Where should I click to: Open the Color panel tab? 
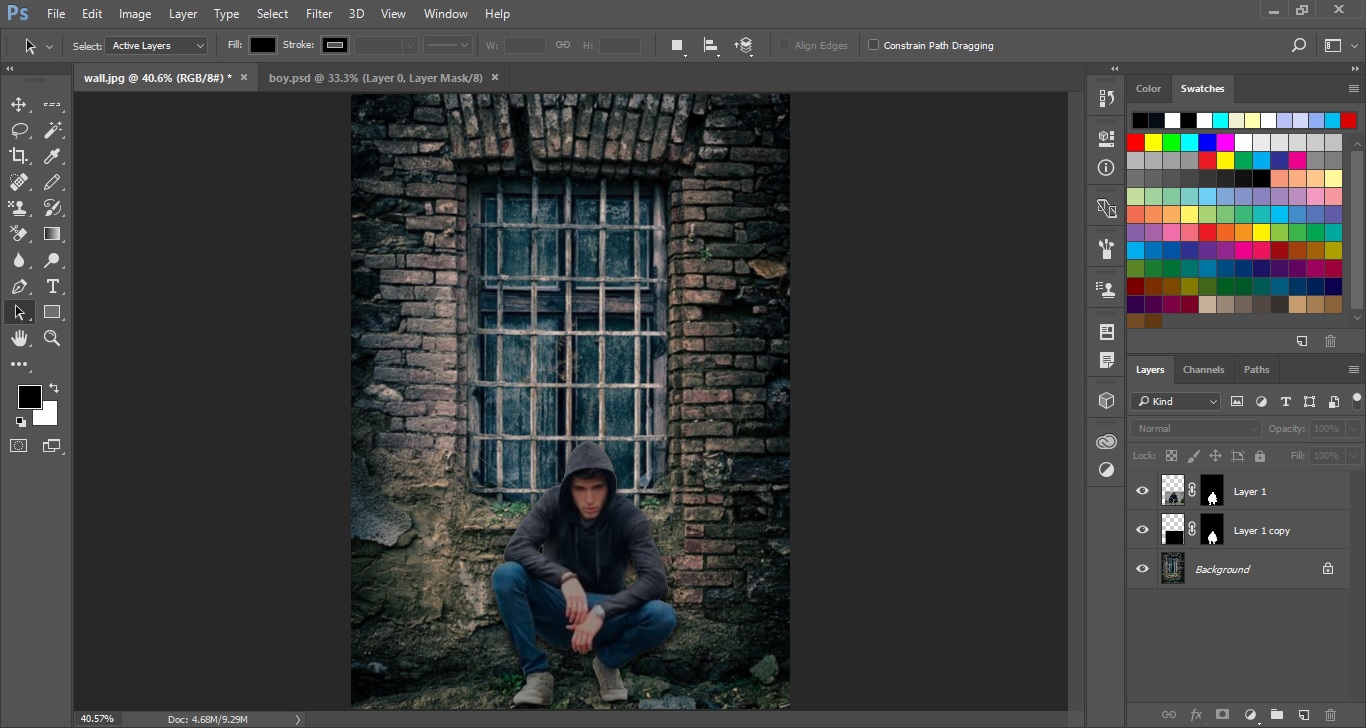tap(1148, 88)
